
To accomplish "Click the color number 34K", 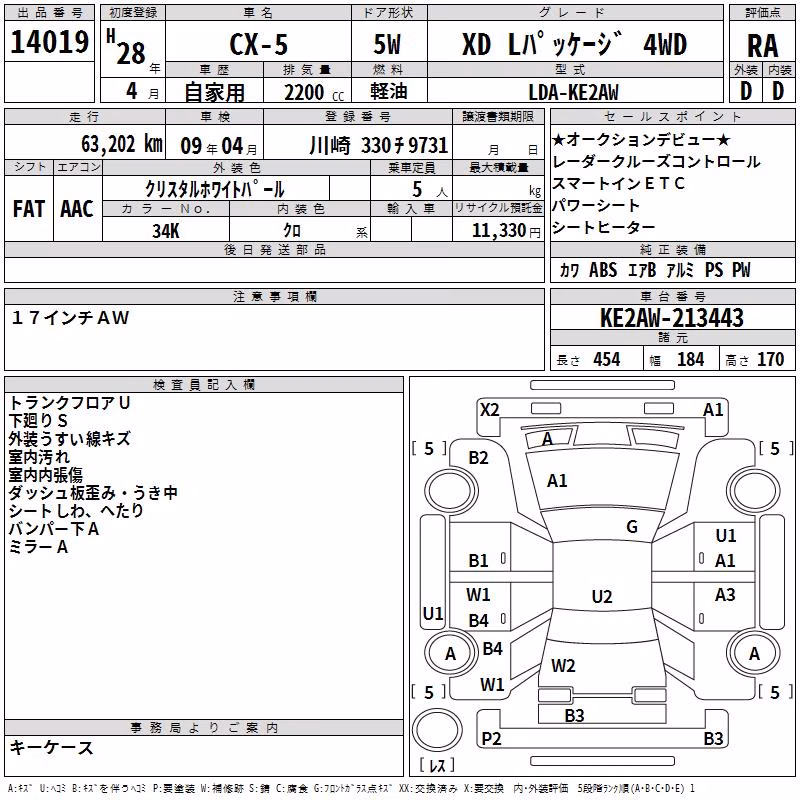I will (166, 231).
